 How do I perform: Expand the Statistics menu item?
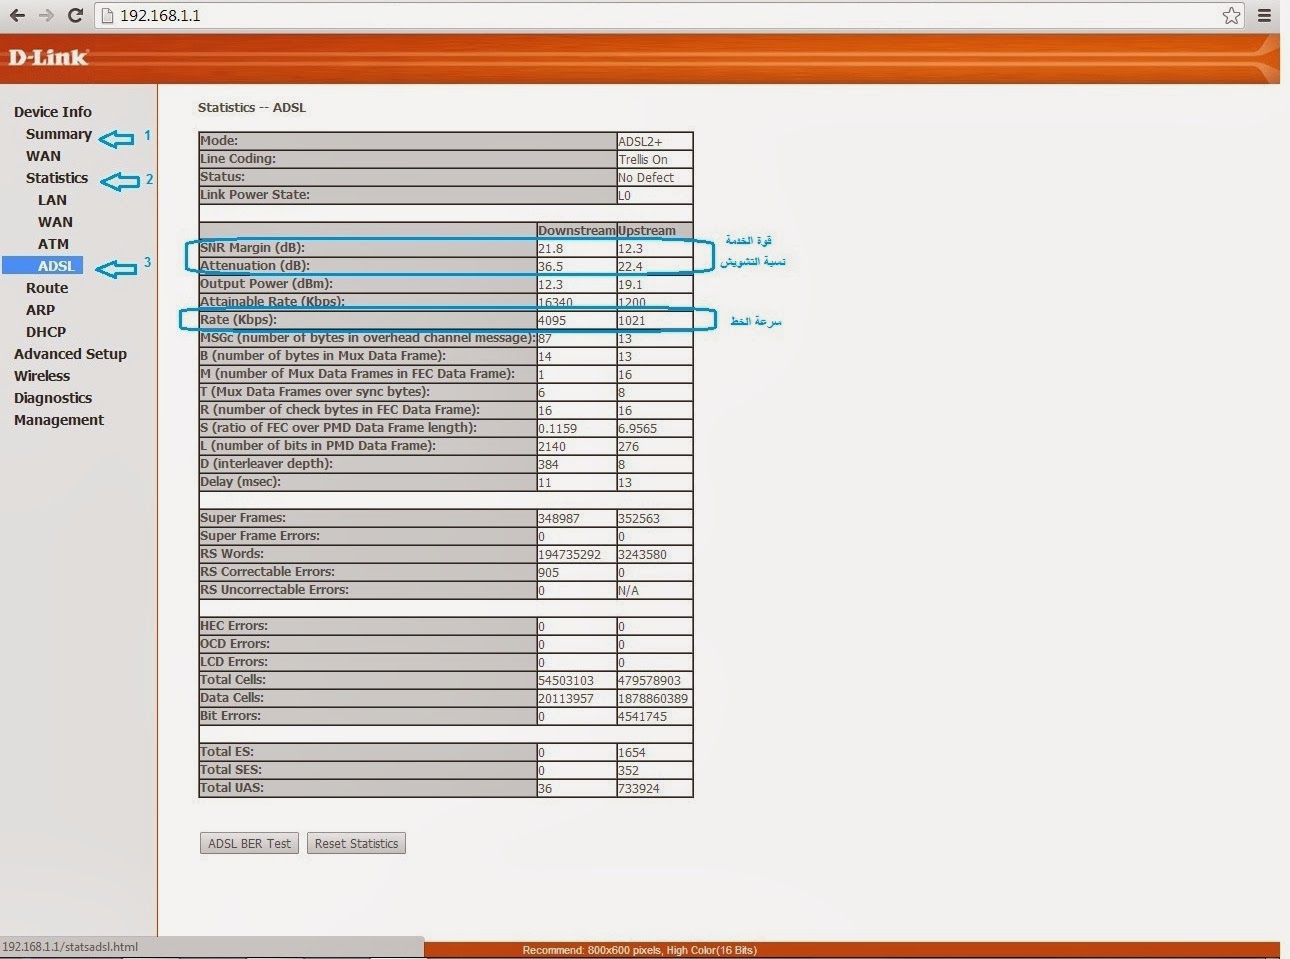click(x=57, y=178)
